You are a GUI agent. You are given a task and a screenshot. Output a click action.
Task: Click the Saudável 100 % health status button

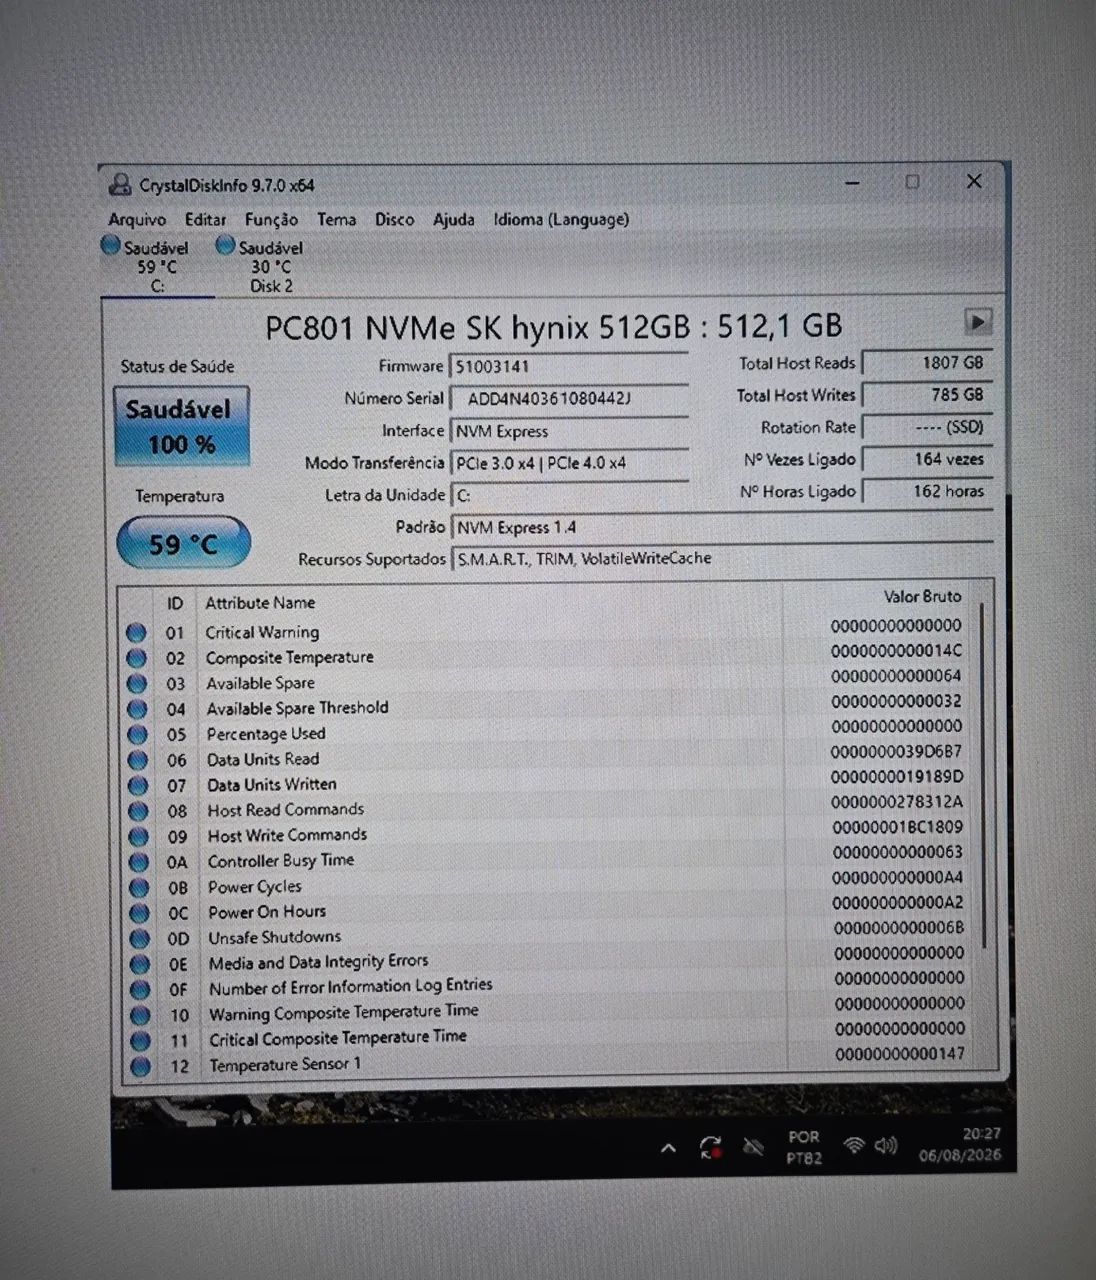[181, 427]
